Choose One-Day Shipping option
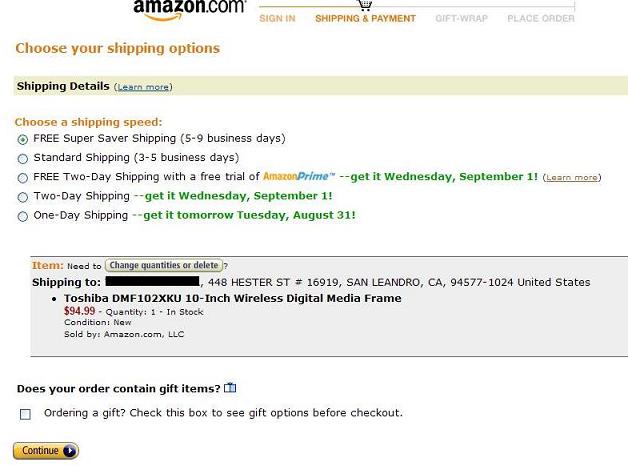The width and height of the screenshot is (628, 466). click(x=23, y=216)
